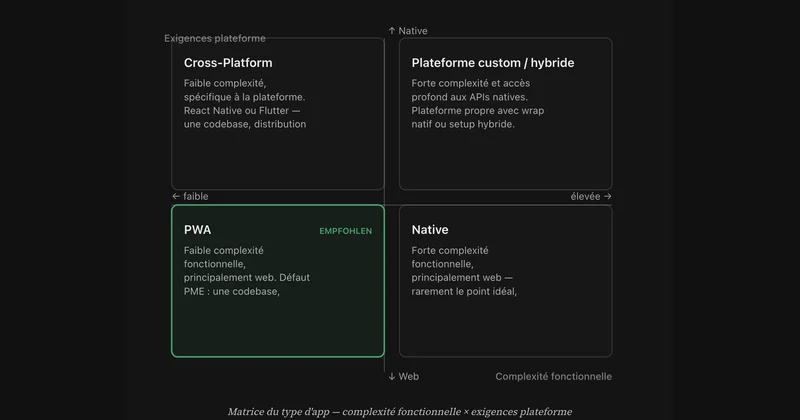Select the Cross-Platform card heading
The height and width of the screenshot is (420, 800).
tap(228, 63)
